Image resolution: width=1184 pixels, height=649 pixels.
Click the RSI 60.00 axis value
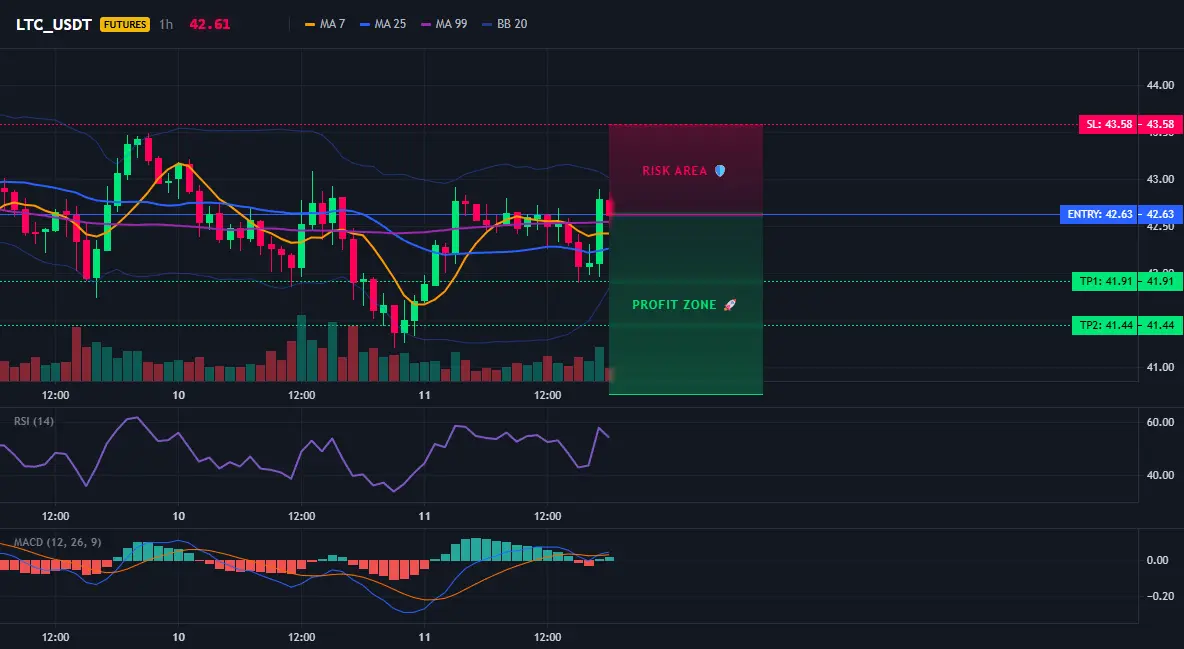(1160, 422)
